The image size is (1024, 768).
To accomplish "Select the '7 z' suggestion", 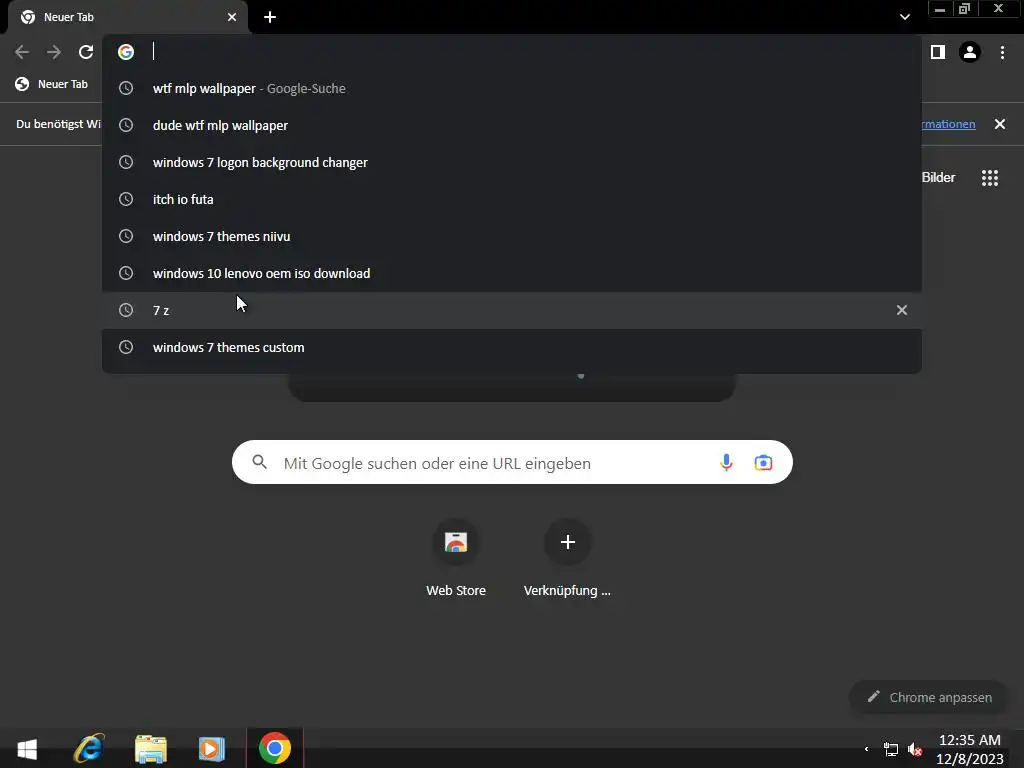I will 512,310.
